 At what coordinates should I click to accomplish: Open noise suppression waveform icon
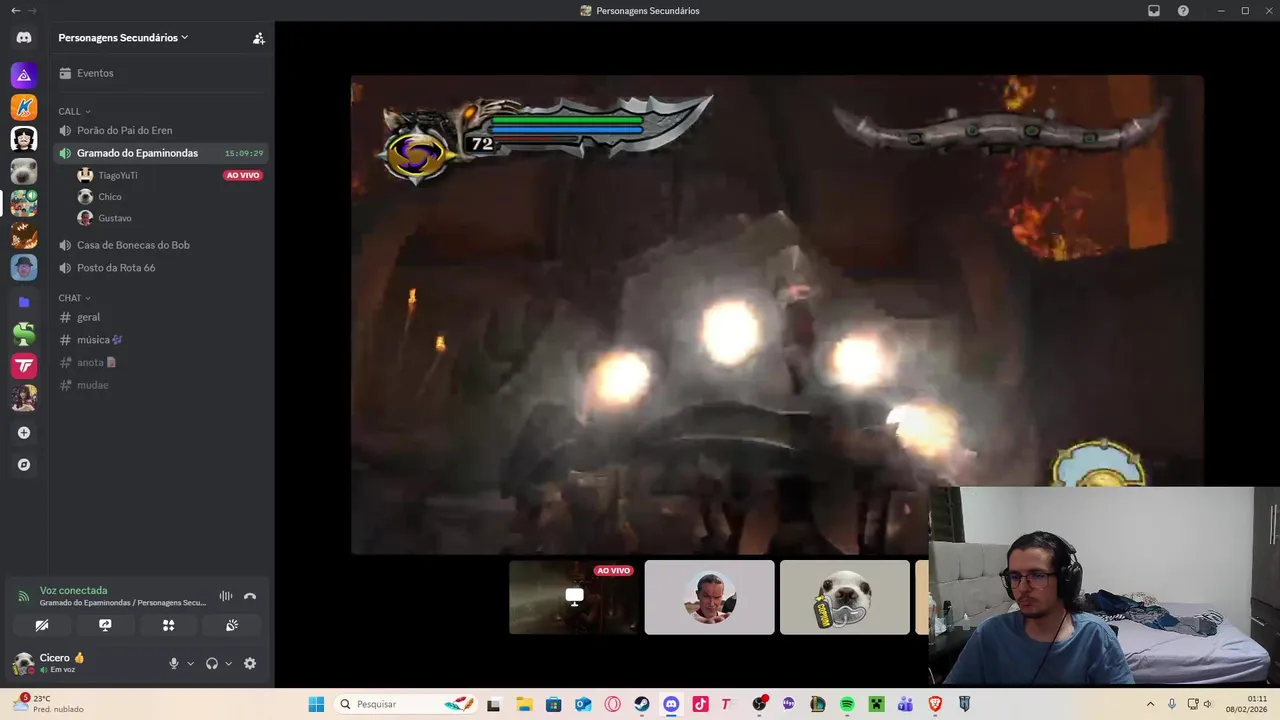coord(226,596)
